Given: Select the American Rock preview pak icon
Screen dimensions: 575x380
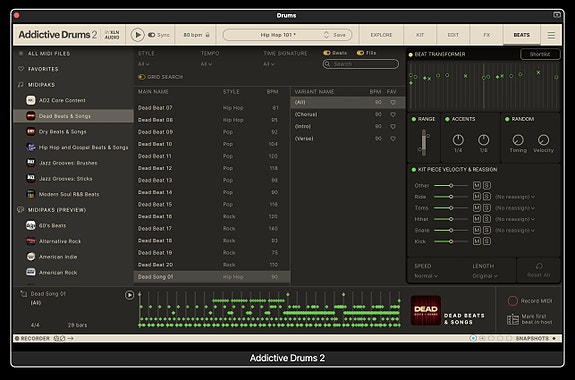Looking at the screenshot, I should point(31,273).
